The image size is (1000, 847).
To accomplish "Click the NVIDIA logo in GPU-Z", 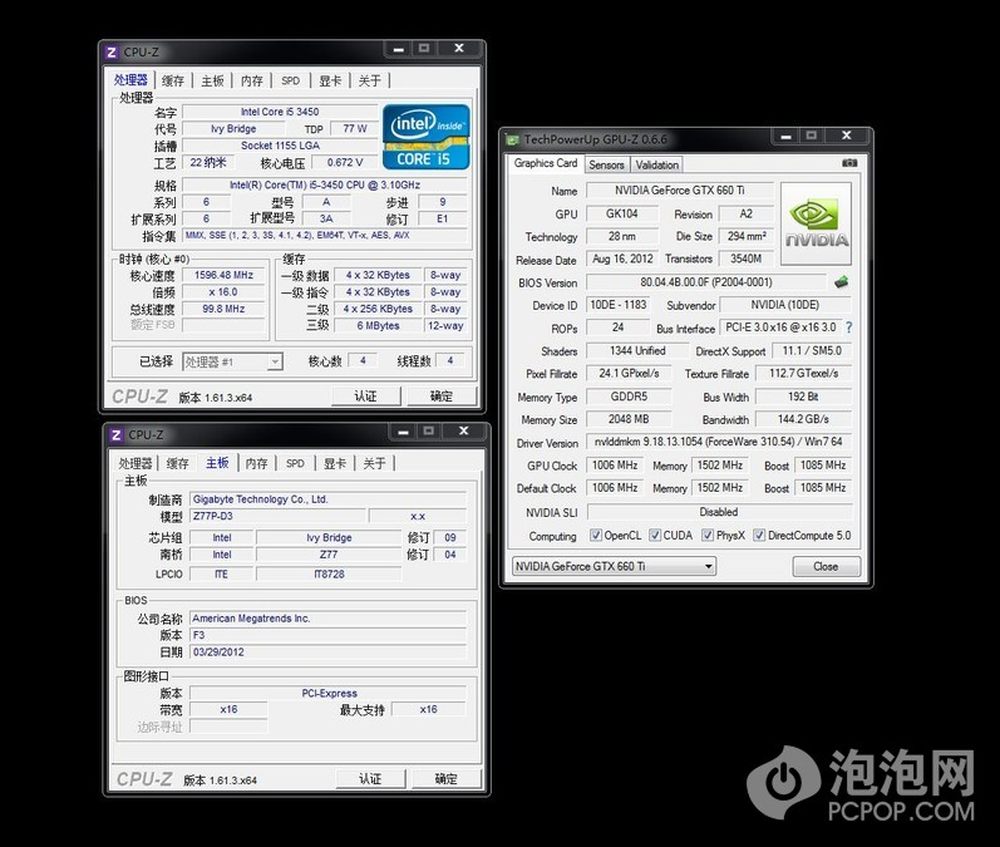I will 816,223.
